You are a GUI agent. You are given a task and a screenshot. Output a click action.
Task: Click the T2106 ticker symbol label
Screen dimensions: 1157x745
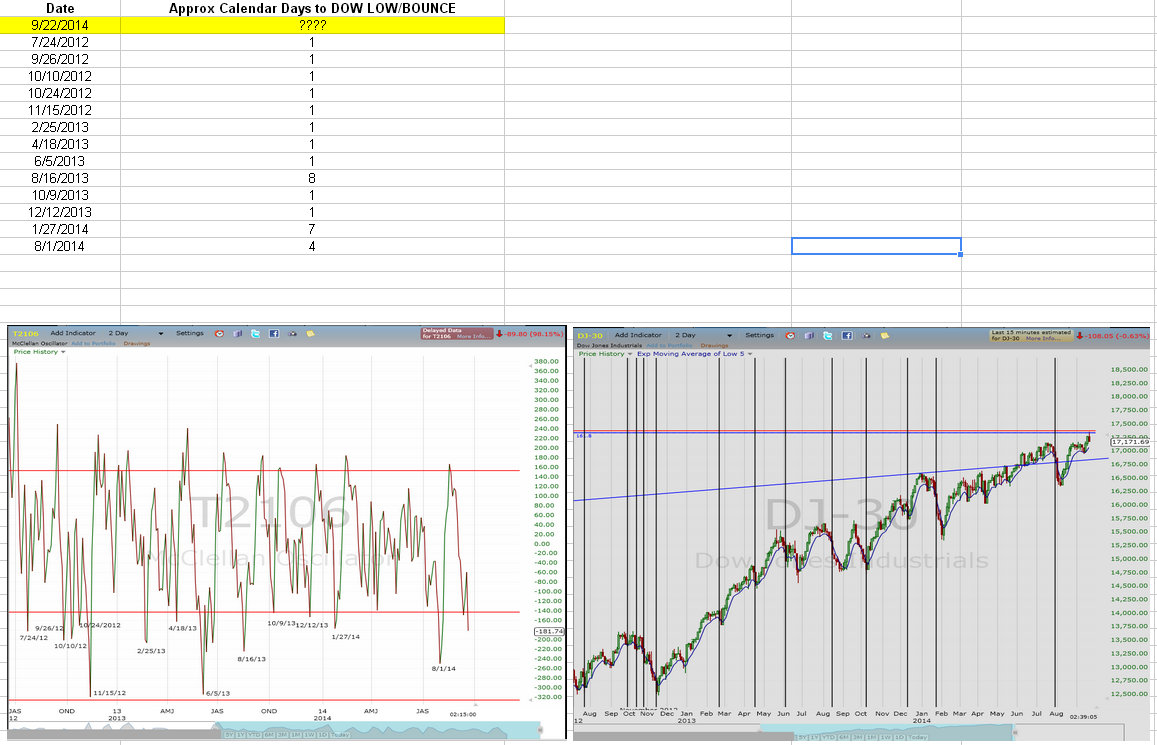[25, 333]
